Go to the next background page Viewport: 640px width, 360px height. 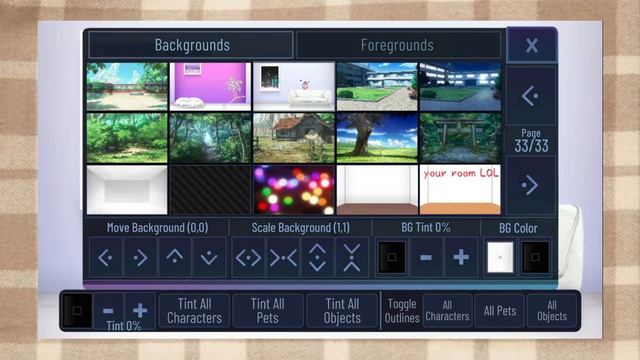tap(531, 185)
